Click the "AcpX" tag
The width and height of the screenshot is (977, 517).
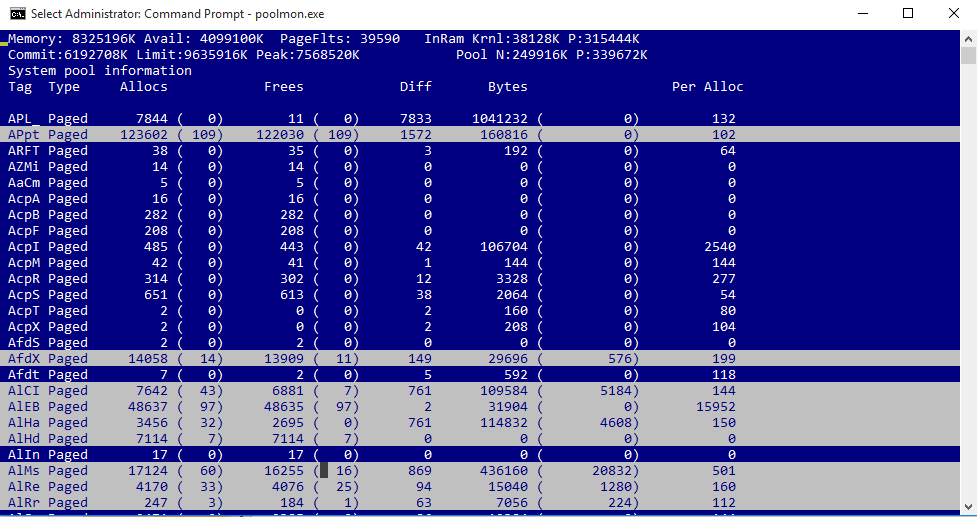[x=24, y=326]
